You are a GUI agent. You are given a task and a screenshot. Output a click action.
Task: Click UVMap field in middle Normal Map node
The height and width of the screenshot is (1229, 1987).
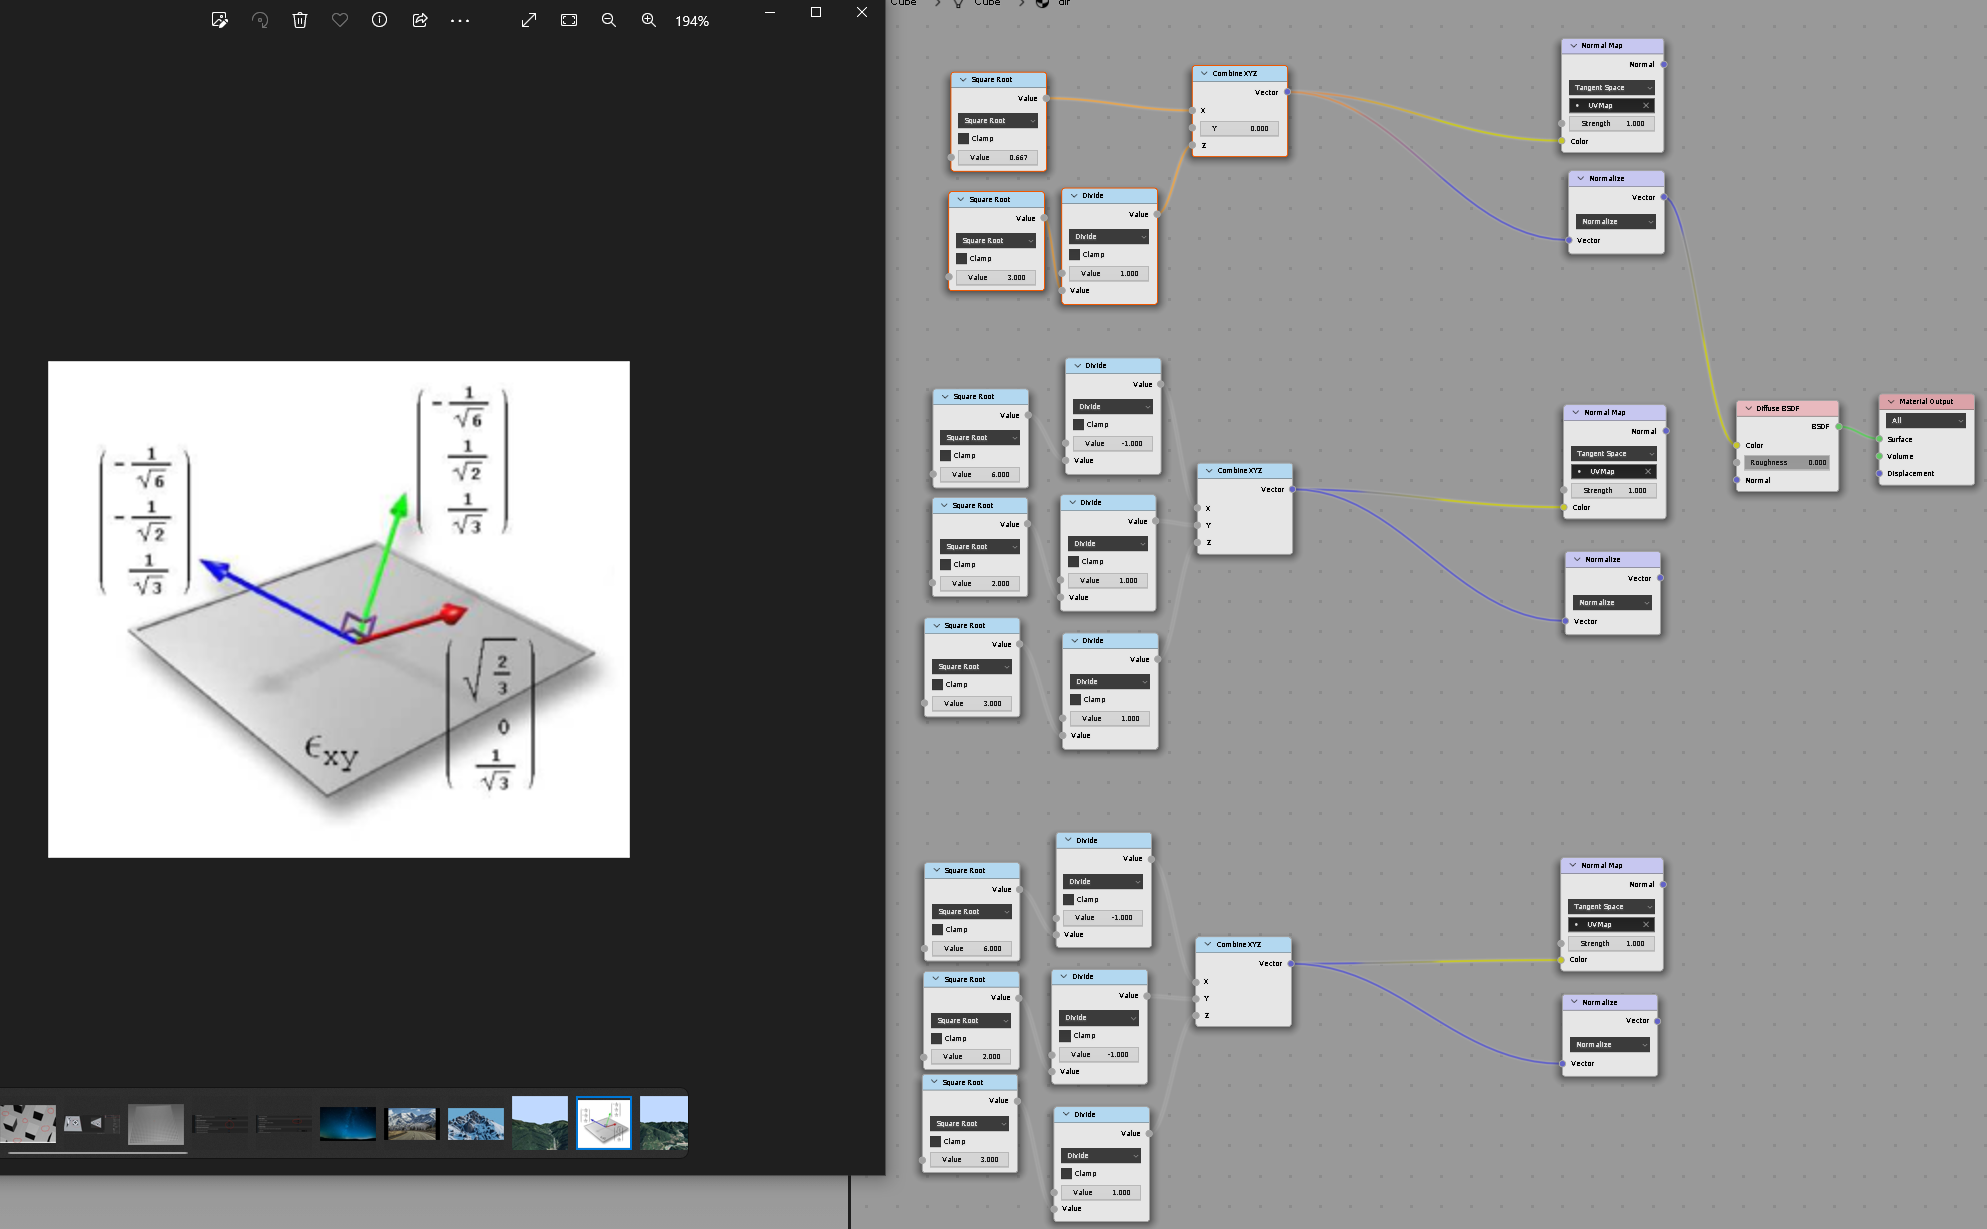[1608, 472]
